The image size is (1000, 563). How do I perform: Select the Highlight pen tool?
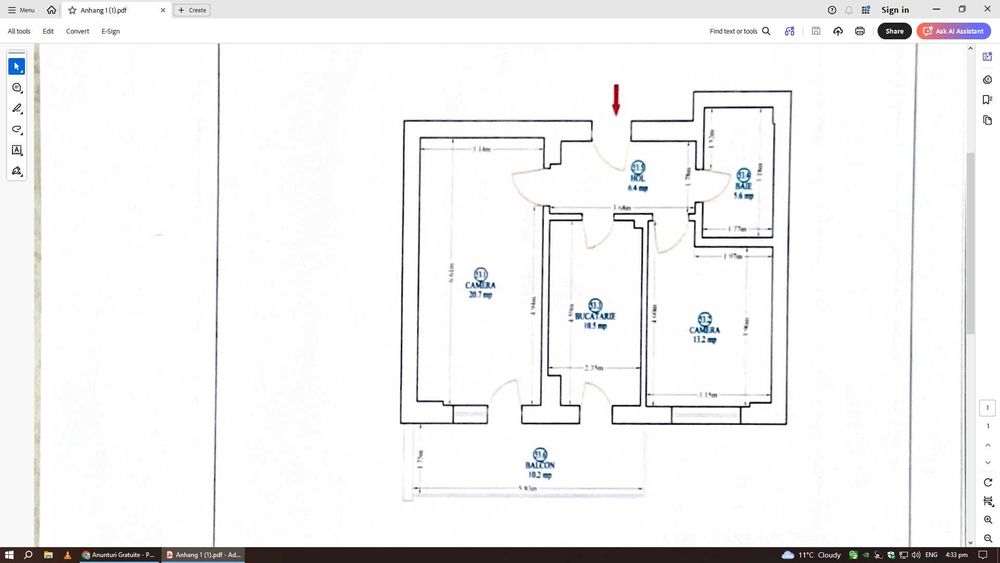[x=17, y=108]
